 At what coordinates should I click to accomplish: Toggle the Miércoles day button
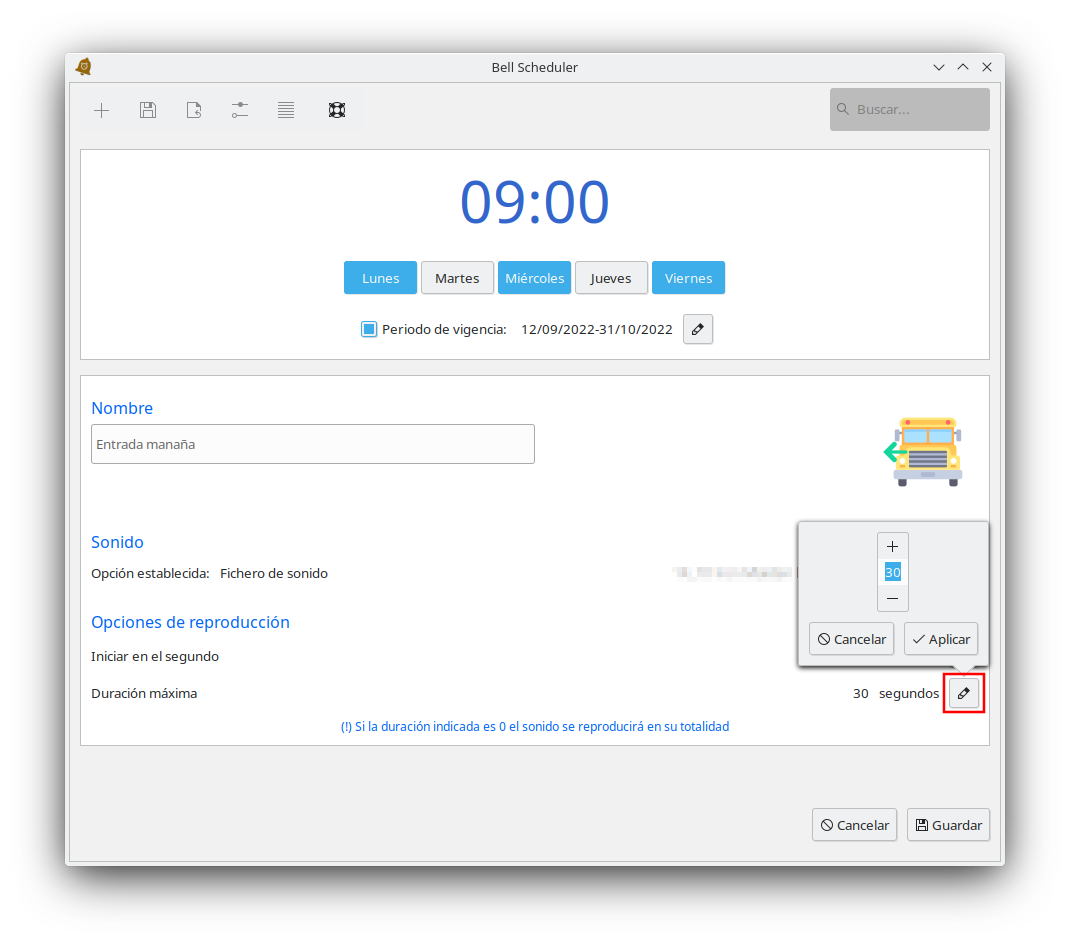point(534,278)
